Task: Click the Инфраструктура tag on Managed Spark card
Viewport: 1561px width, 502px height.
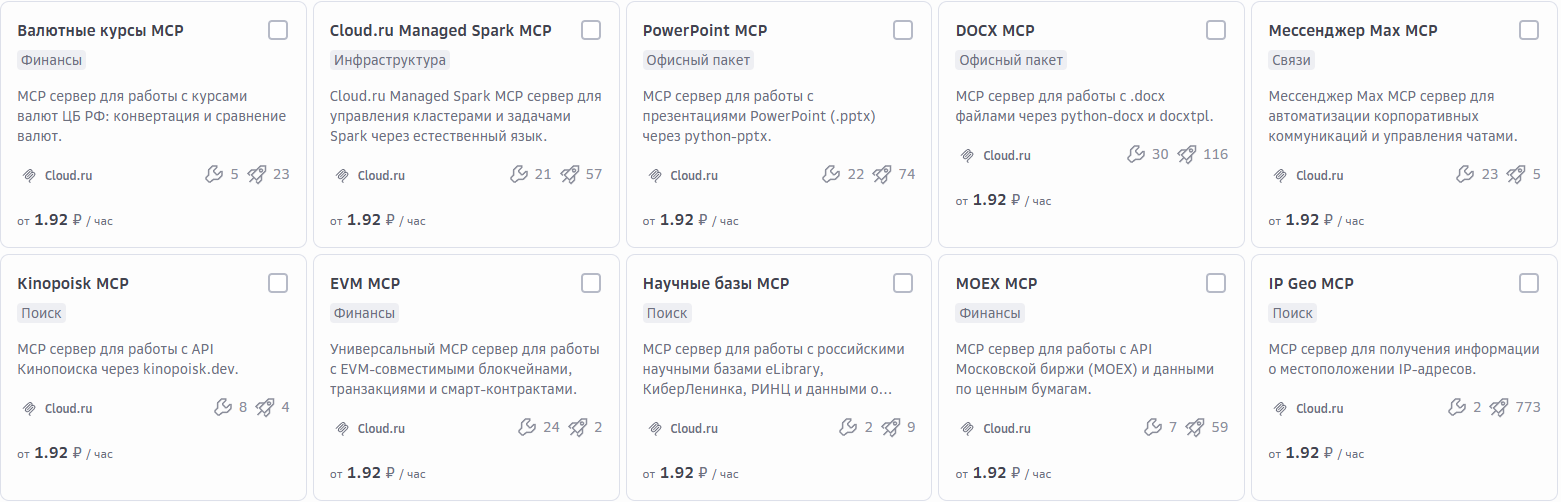Action: point(390,60)
